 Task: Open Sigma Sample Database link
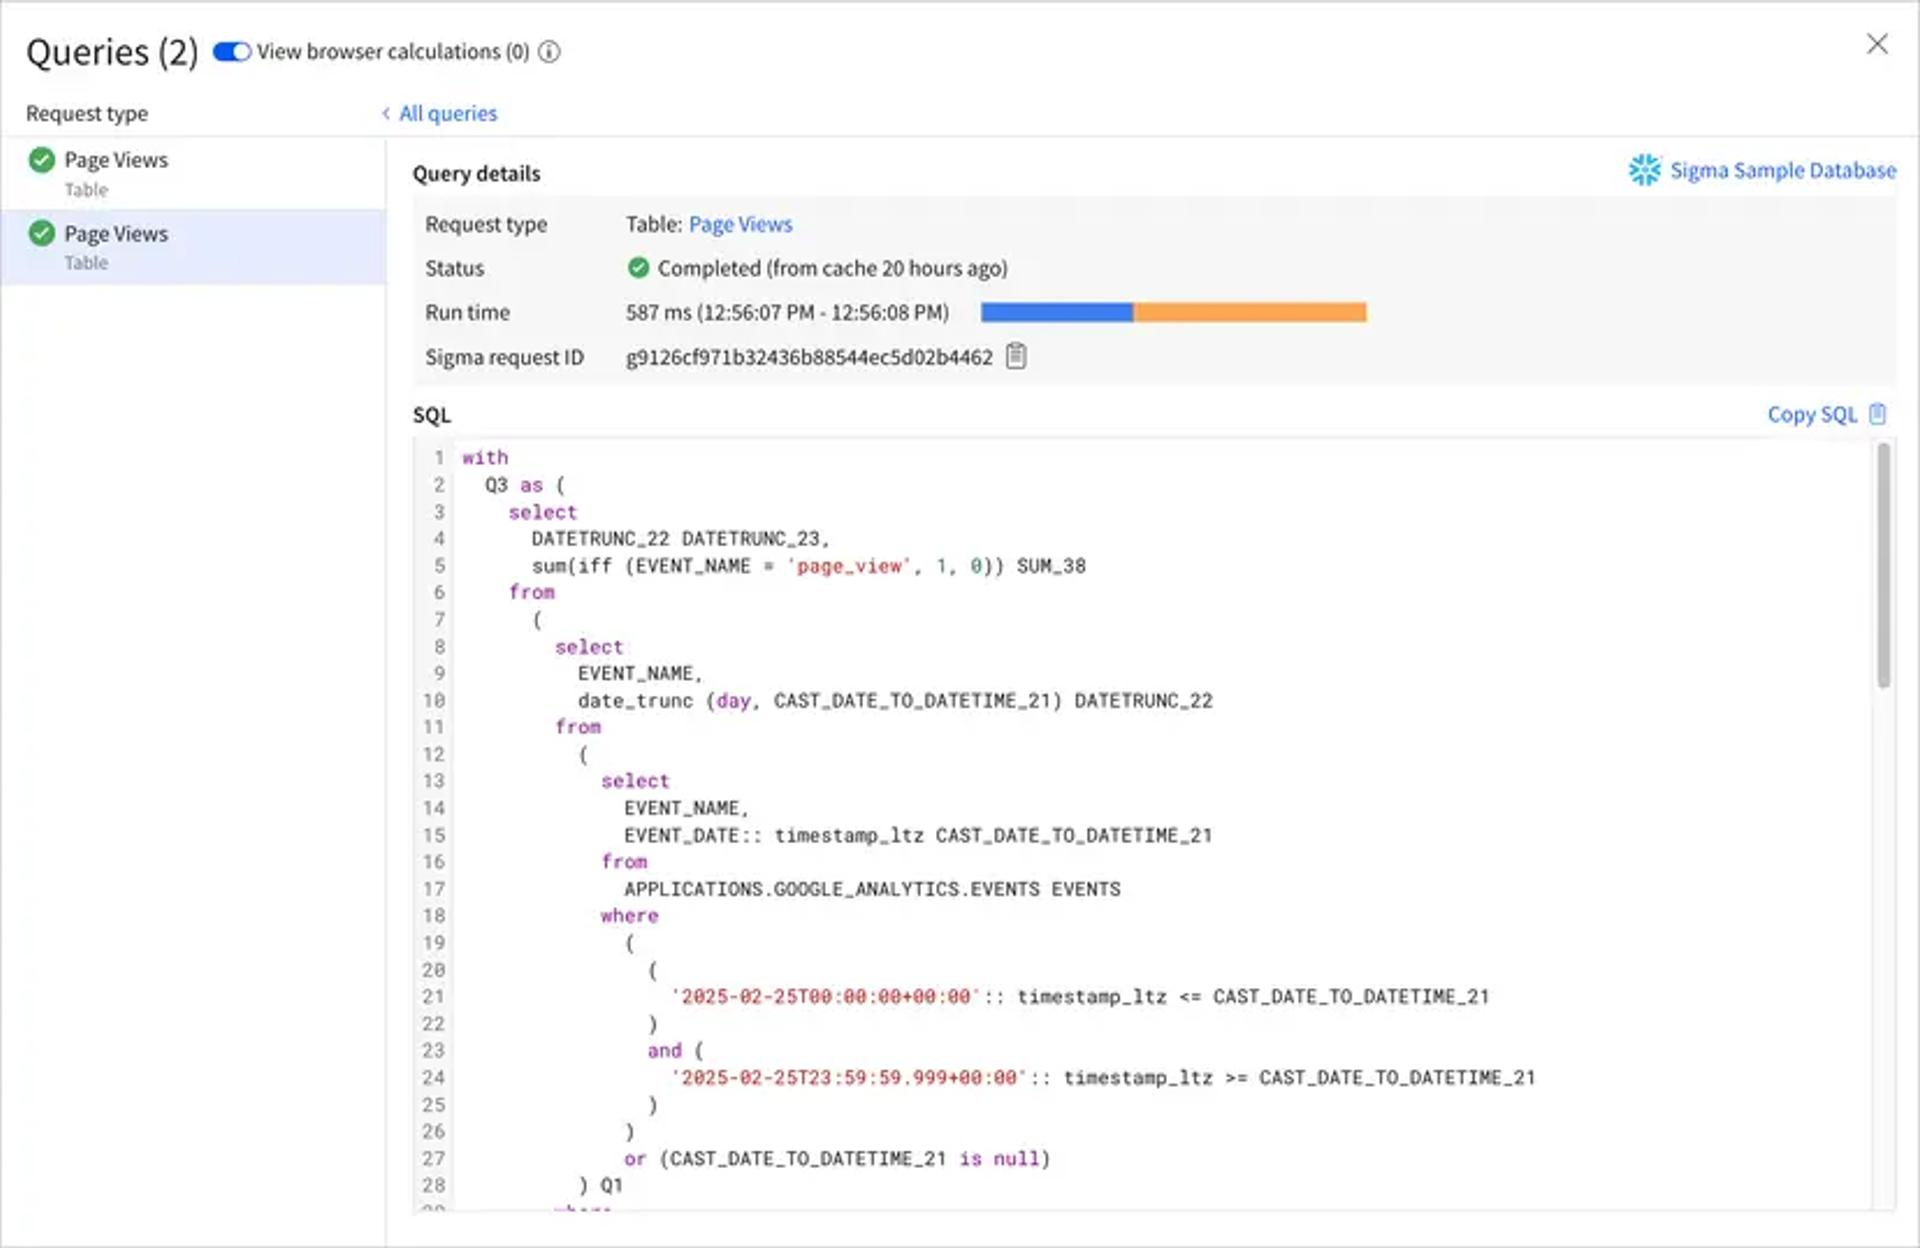point(1783,171)
